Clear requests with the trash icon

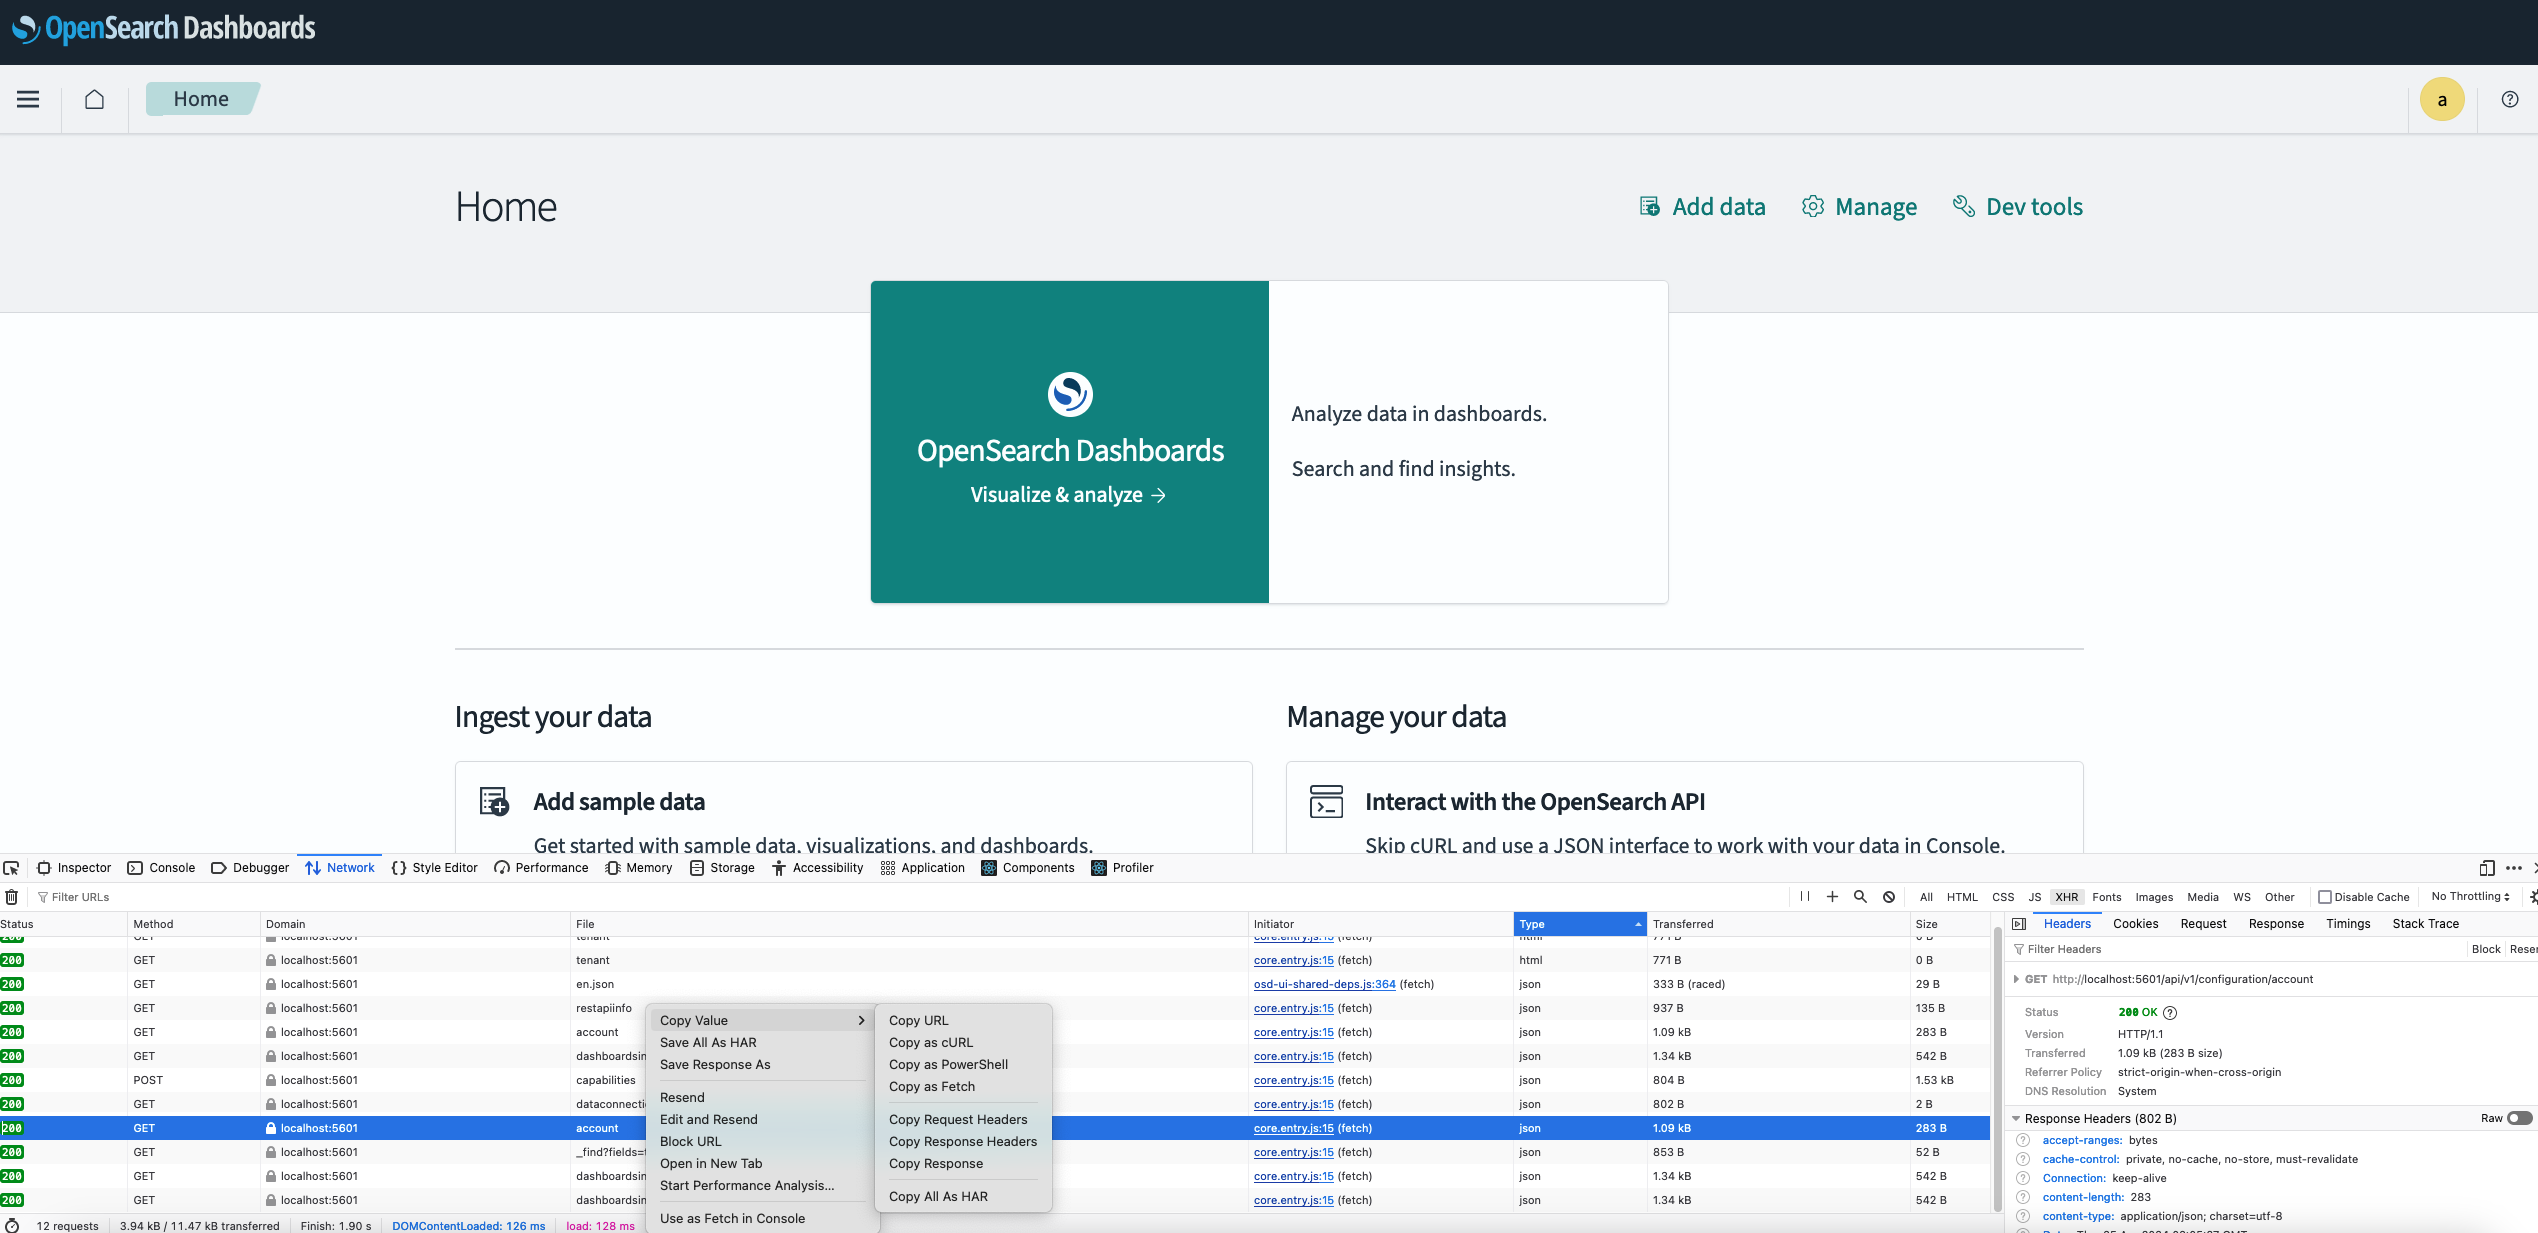[11, 897]
